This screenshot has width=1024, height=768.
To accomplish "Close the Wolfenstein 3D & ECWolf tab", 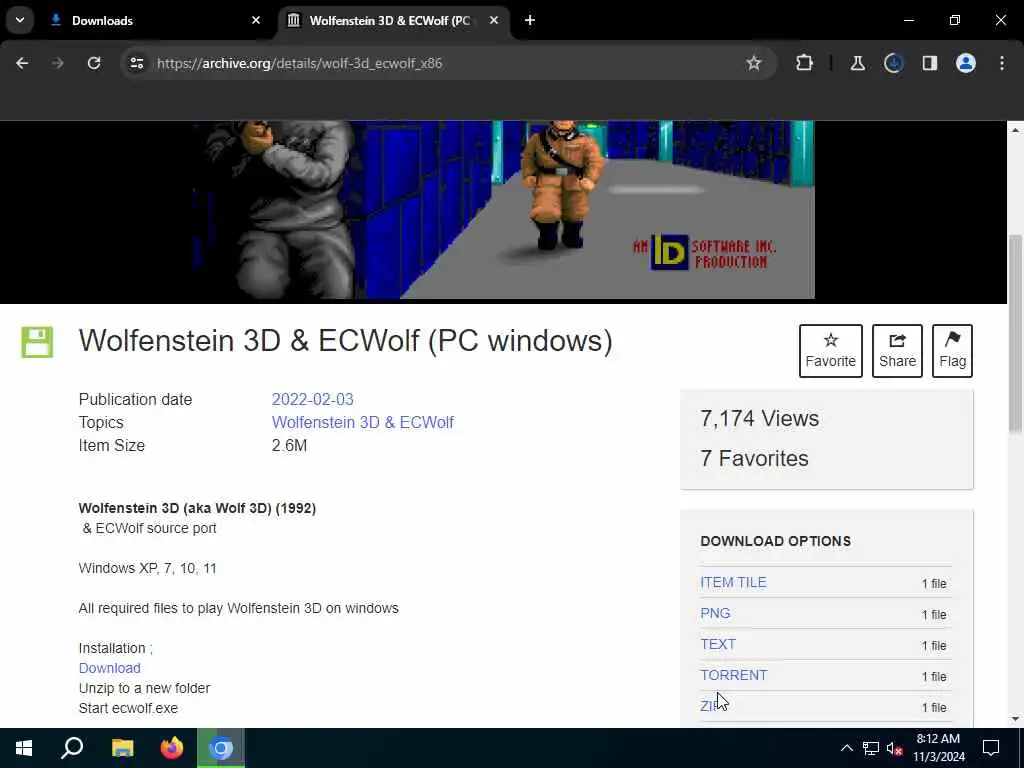I will 494,20.
